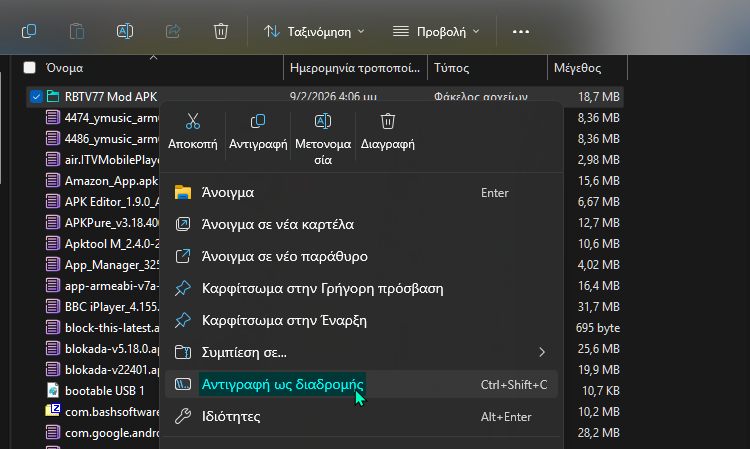Sort by the Μέγεθος column header
This screenshot has height=449, width=750.
pos(576,68)
